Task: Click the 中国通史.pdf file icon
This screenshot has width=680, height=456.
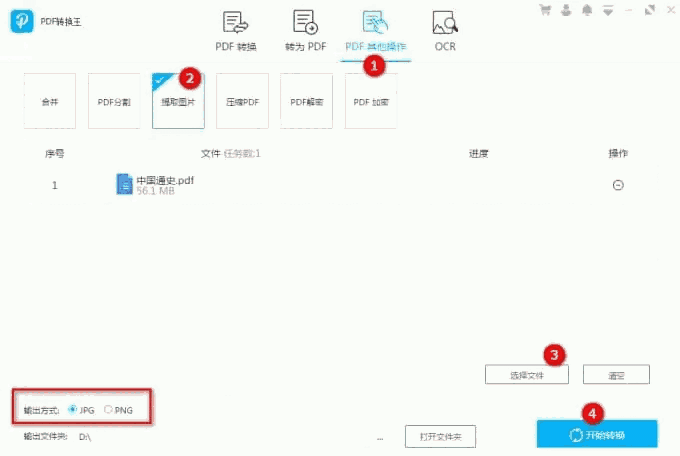Action: [x=124, y=184]
